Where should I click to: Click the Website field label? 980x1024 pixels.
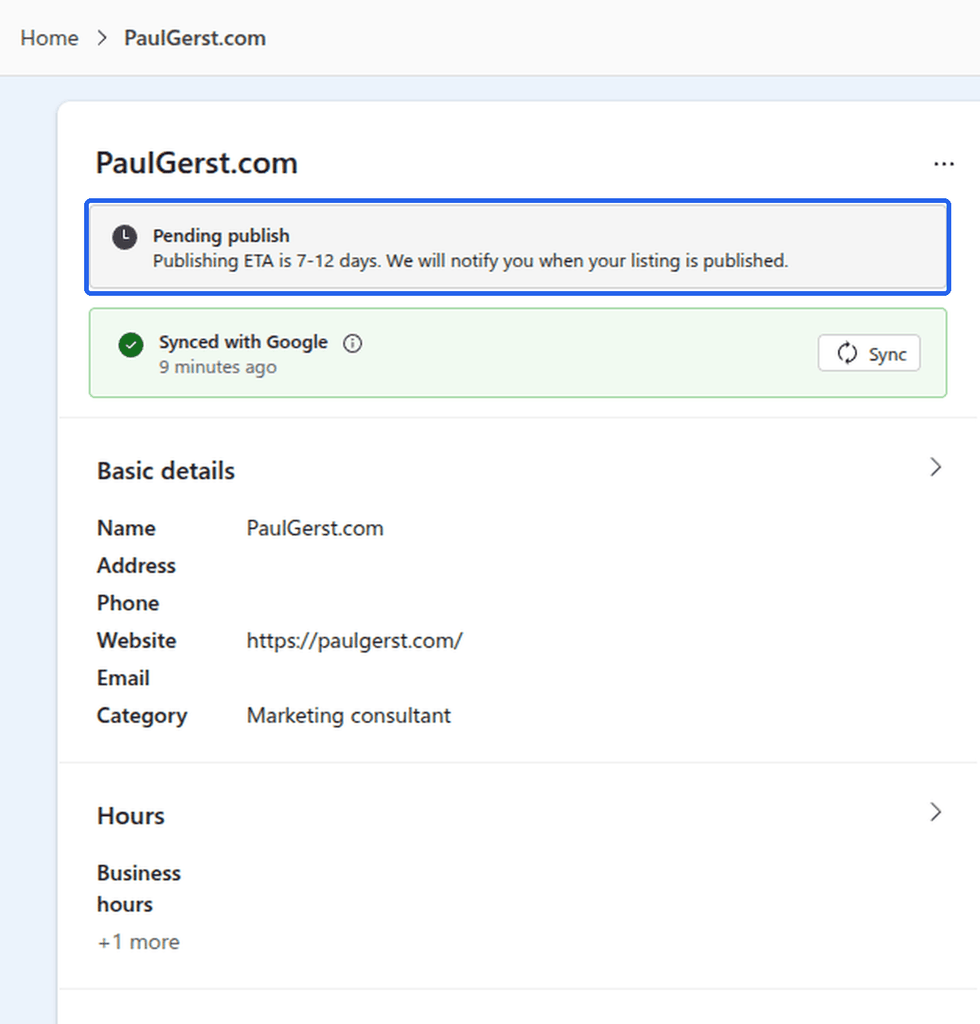(136, 641)
